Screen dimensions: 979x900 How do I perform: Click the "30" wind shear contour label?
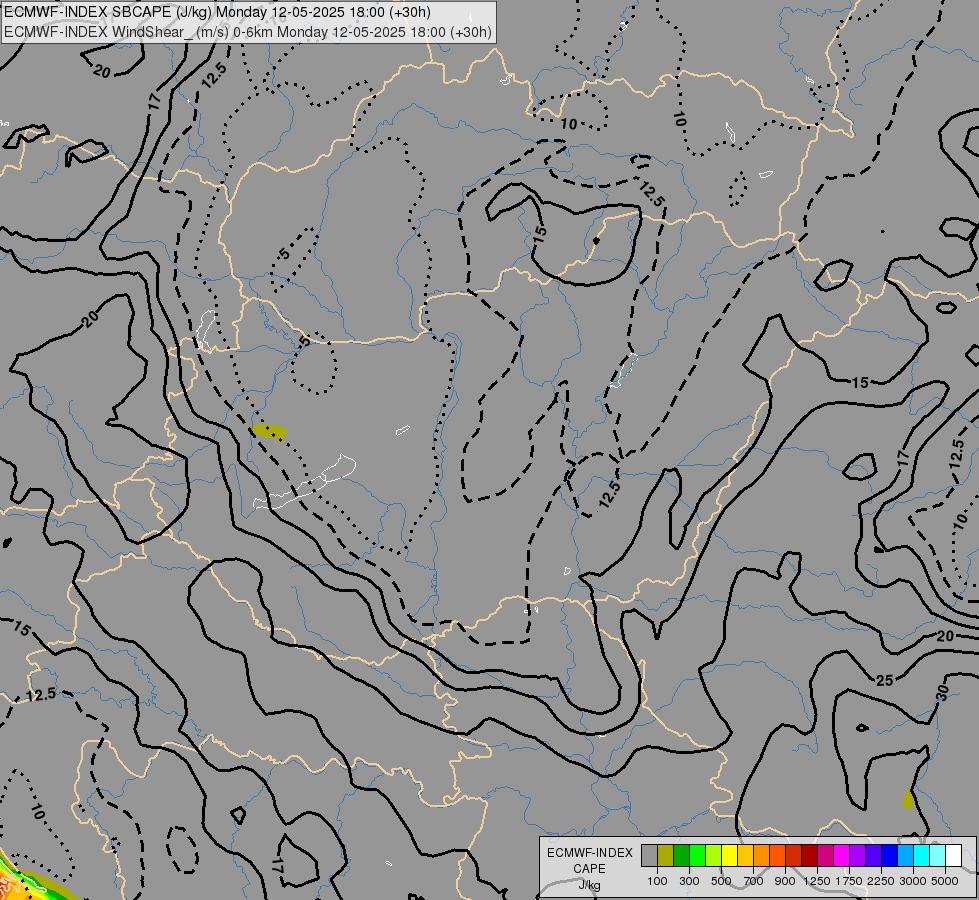coord(942,693)
